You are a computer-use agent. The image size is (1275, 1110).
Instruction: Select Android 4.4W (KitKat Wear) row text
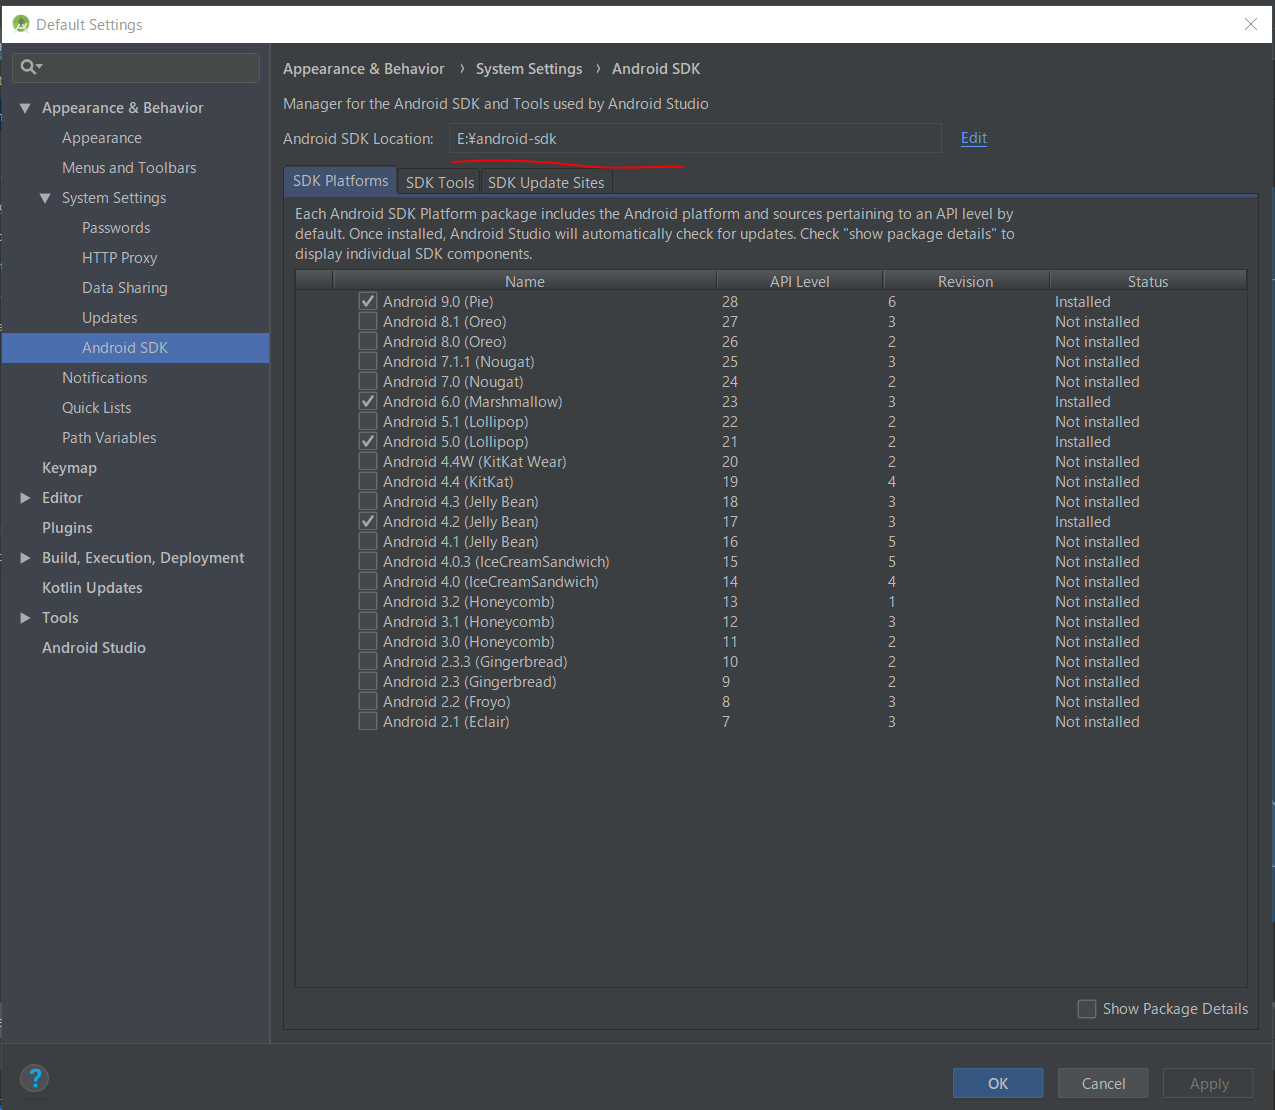pyautogui.click(x=475, y=462)
